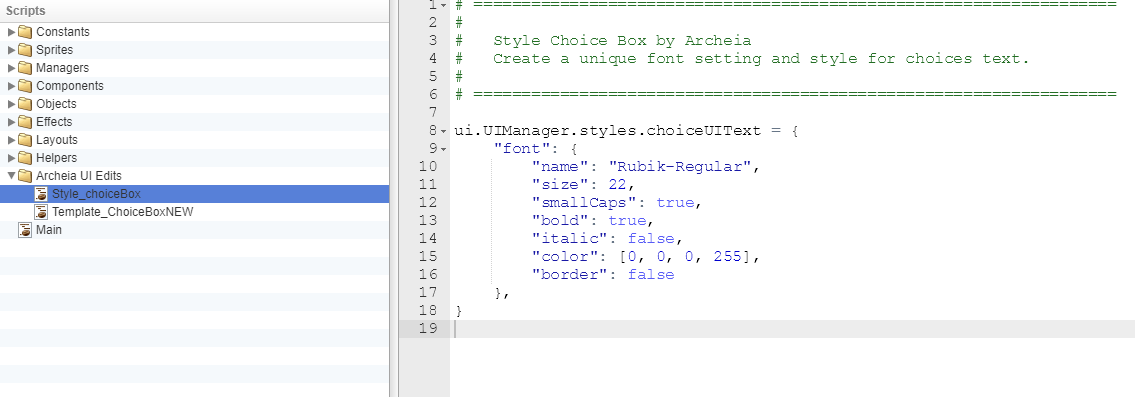
Task: Select the Components tree item
Action: (x=194, y=85)
